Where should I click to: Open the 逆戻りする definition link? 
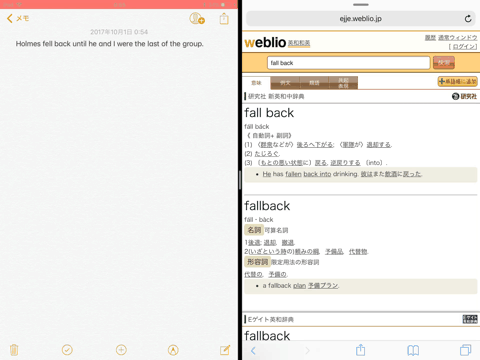coord(345,163)
